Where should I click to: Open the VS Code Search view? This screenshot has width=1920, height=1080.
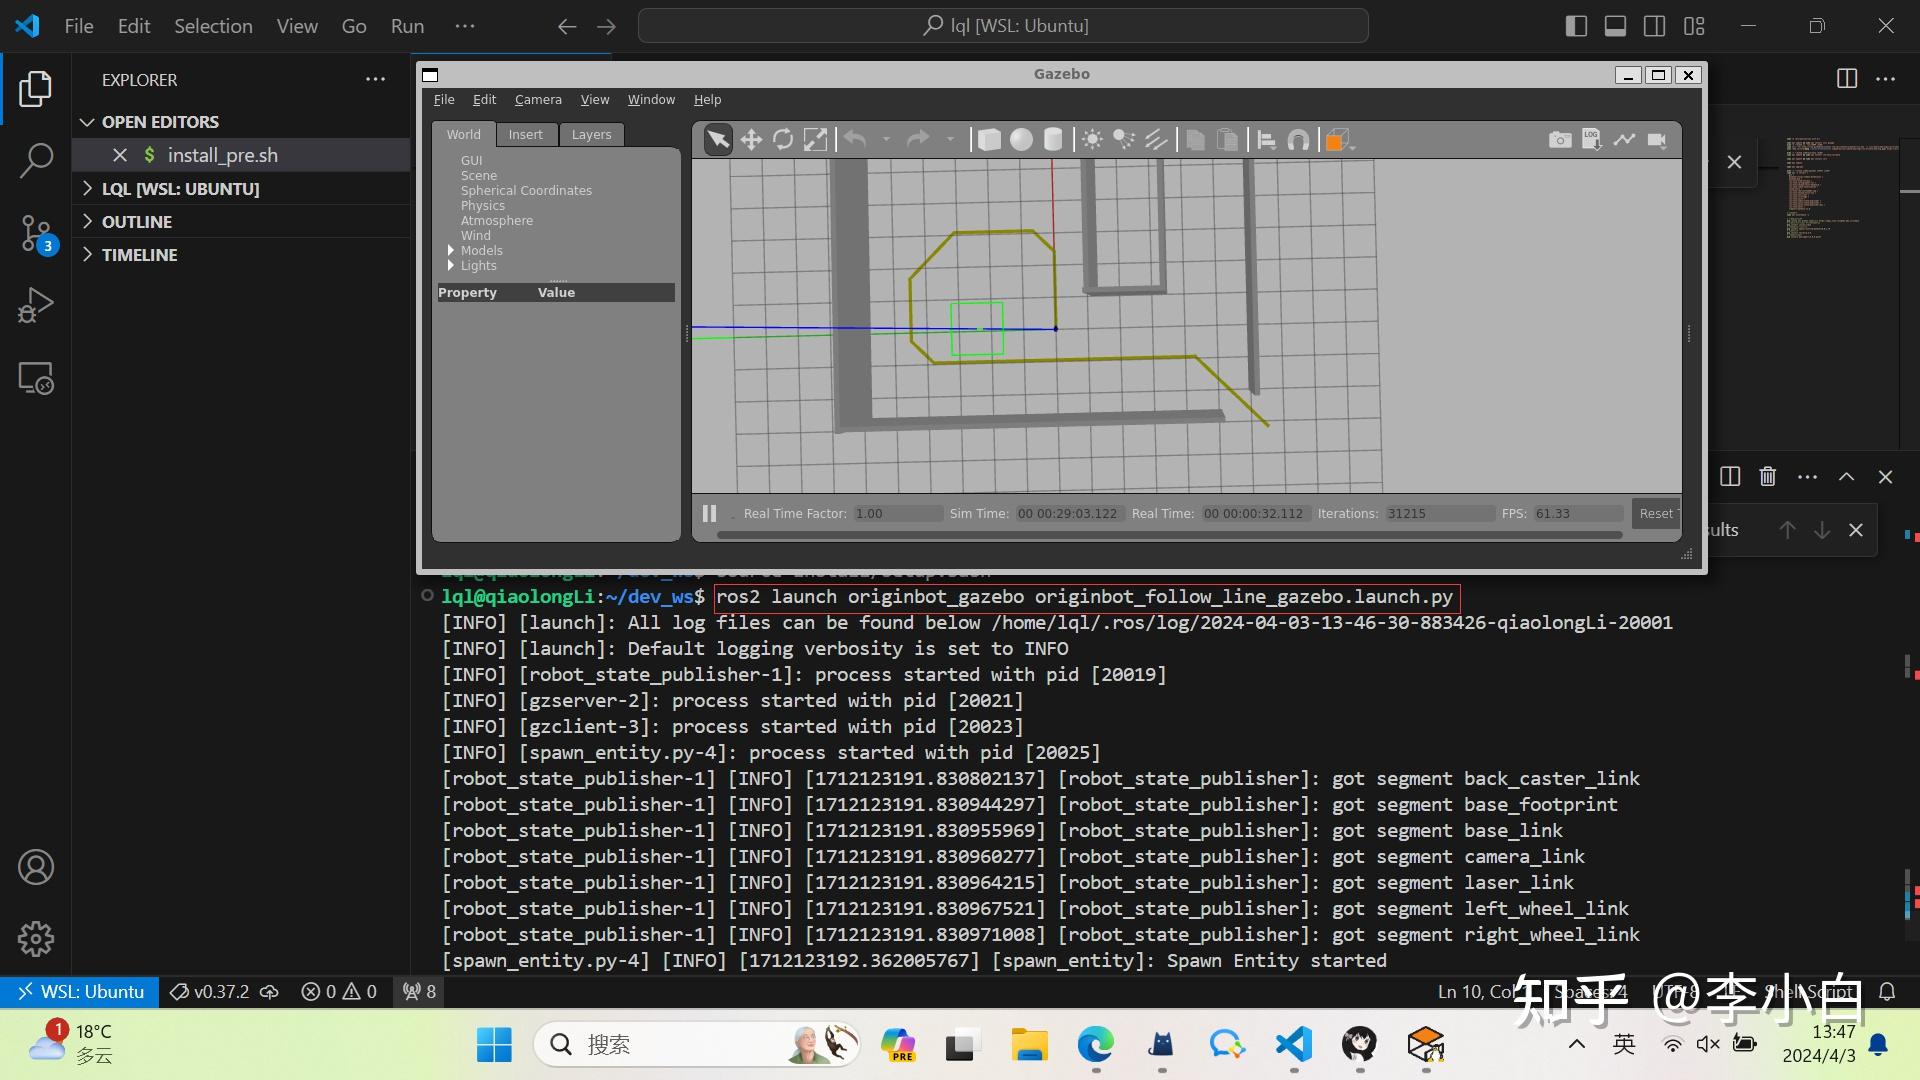36,160
